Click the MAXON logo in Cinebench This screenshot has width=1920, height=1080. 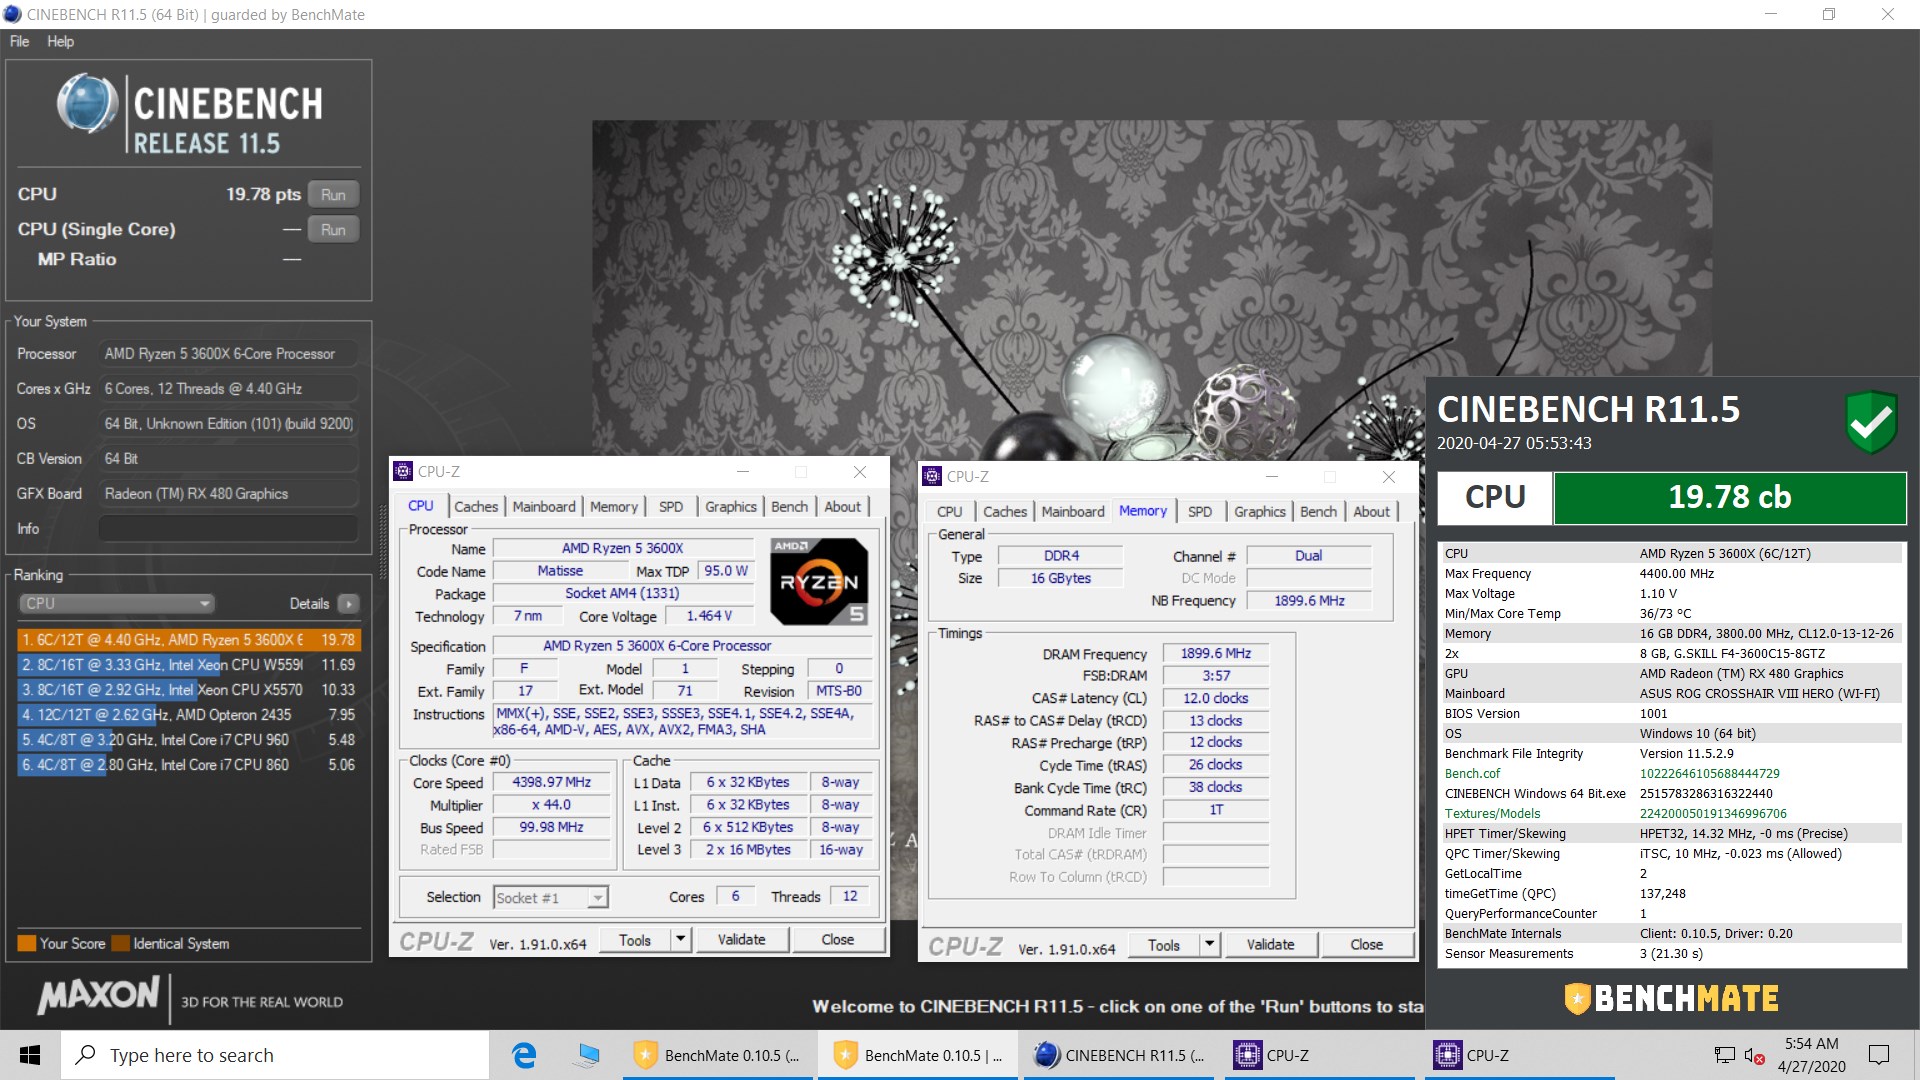[98, 994]
